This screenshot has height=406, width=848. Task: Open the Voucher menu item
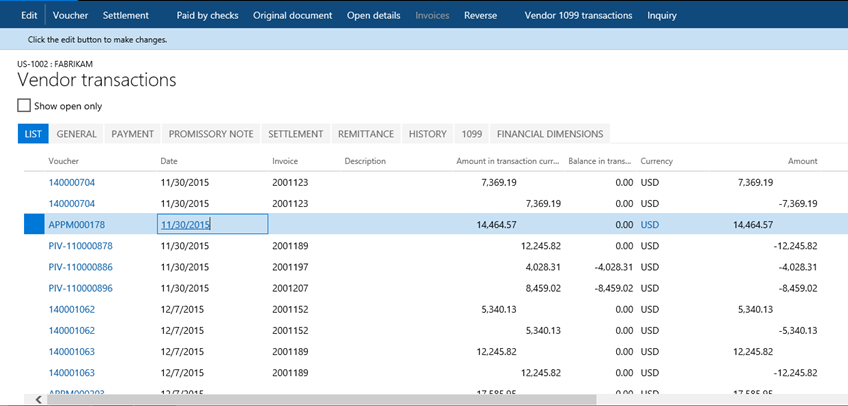(x=70, y=15)
